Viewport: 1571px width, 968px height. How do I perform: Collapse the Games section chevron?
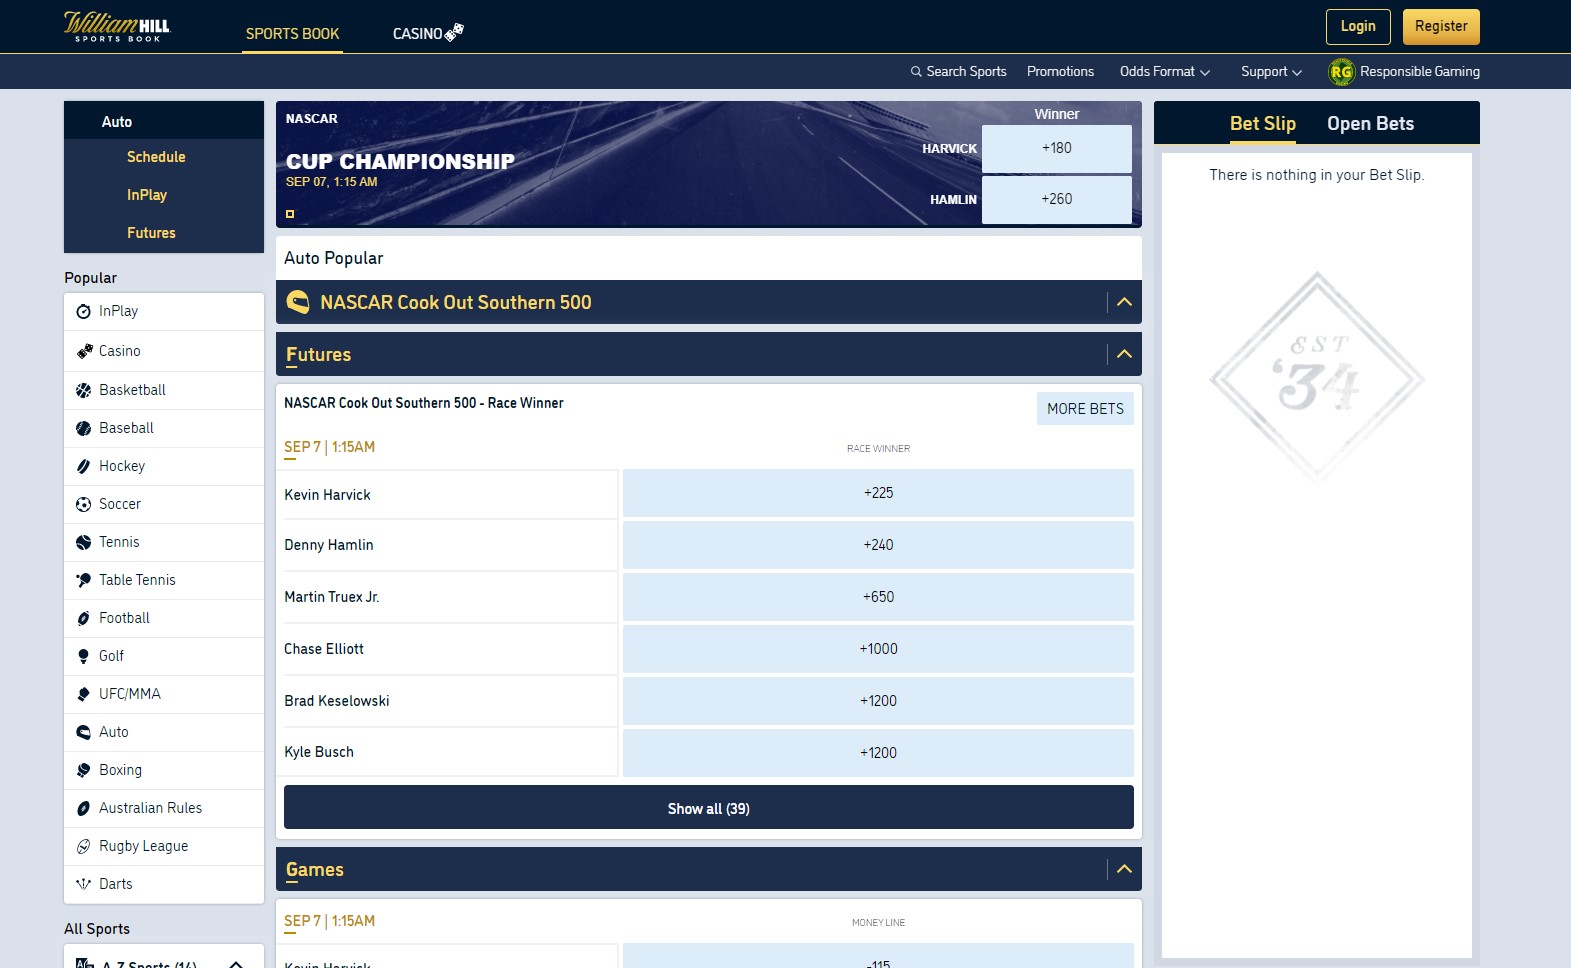point(1124,869)
